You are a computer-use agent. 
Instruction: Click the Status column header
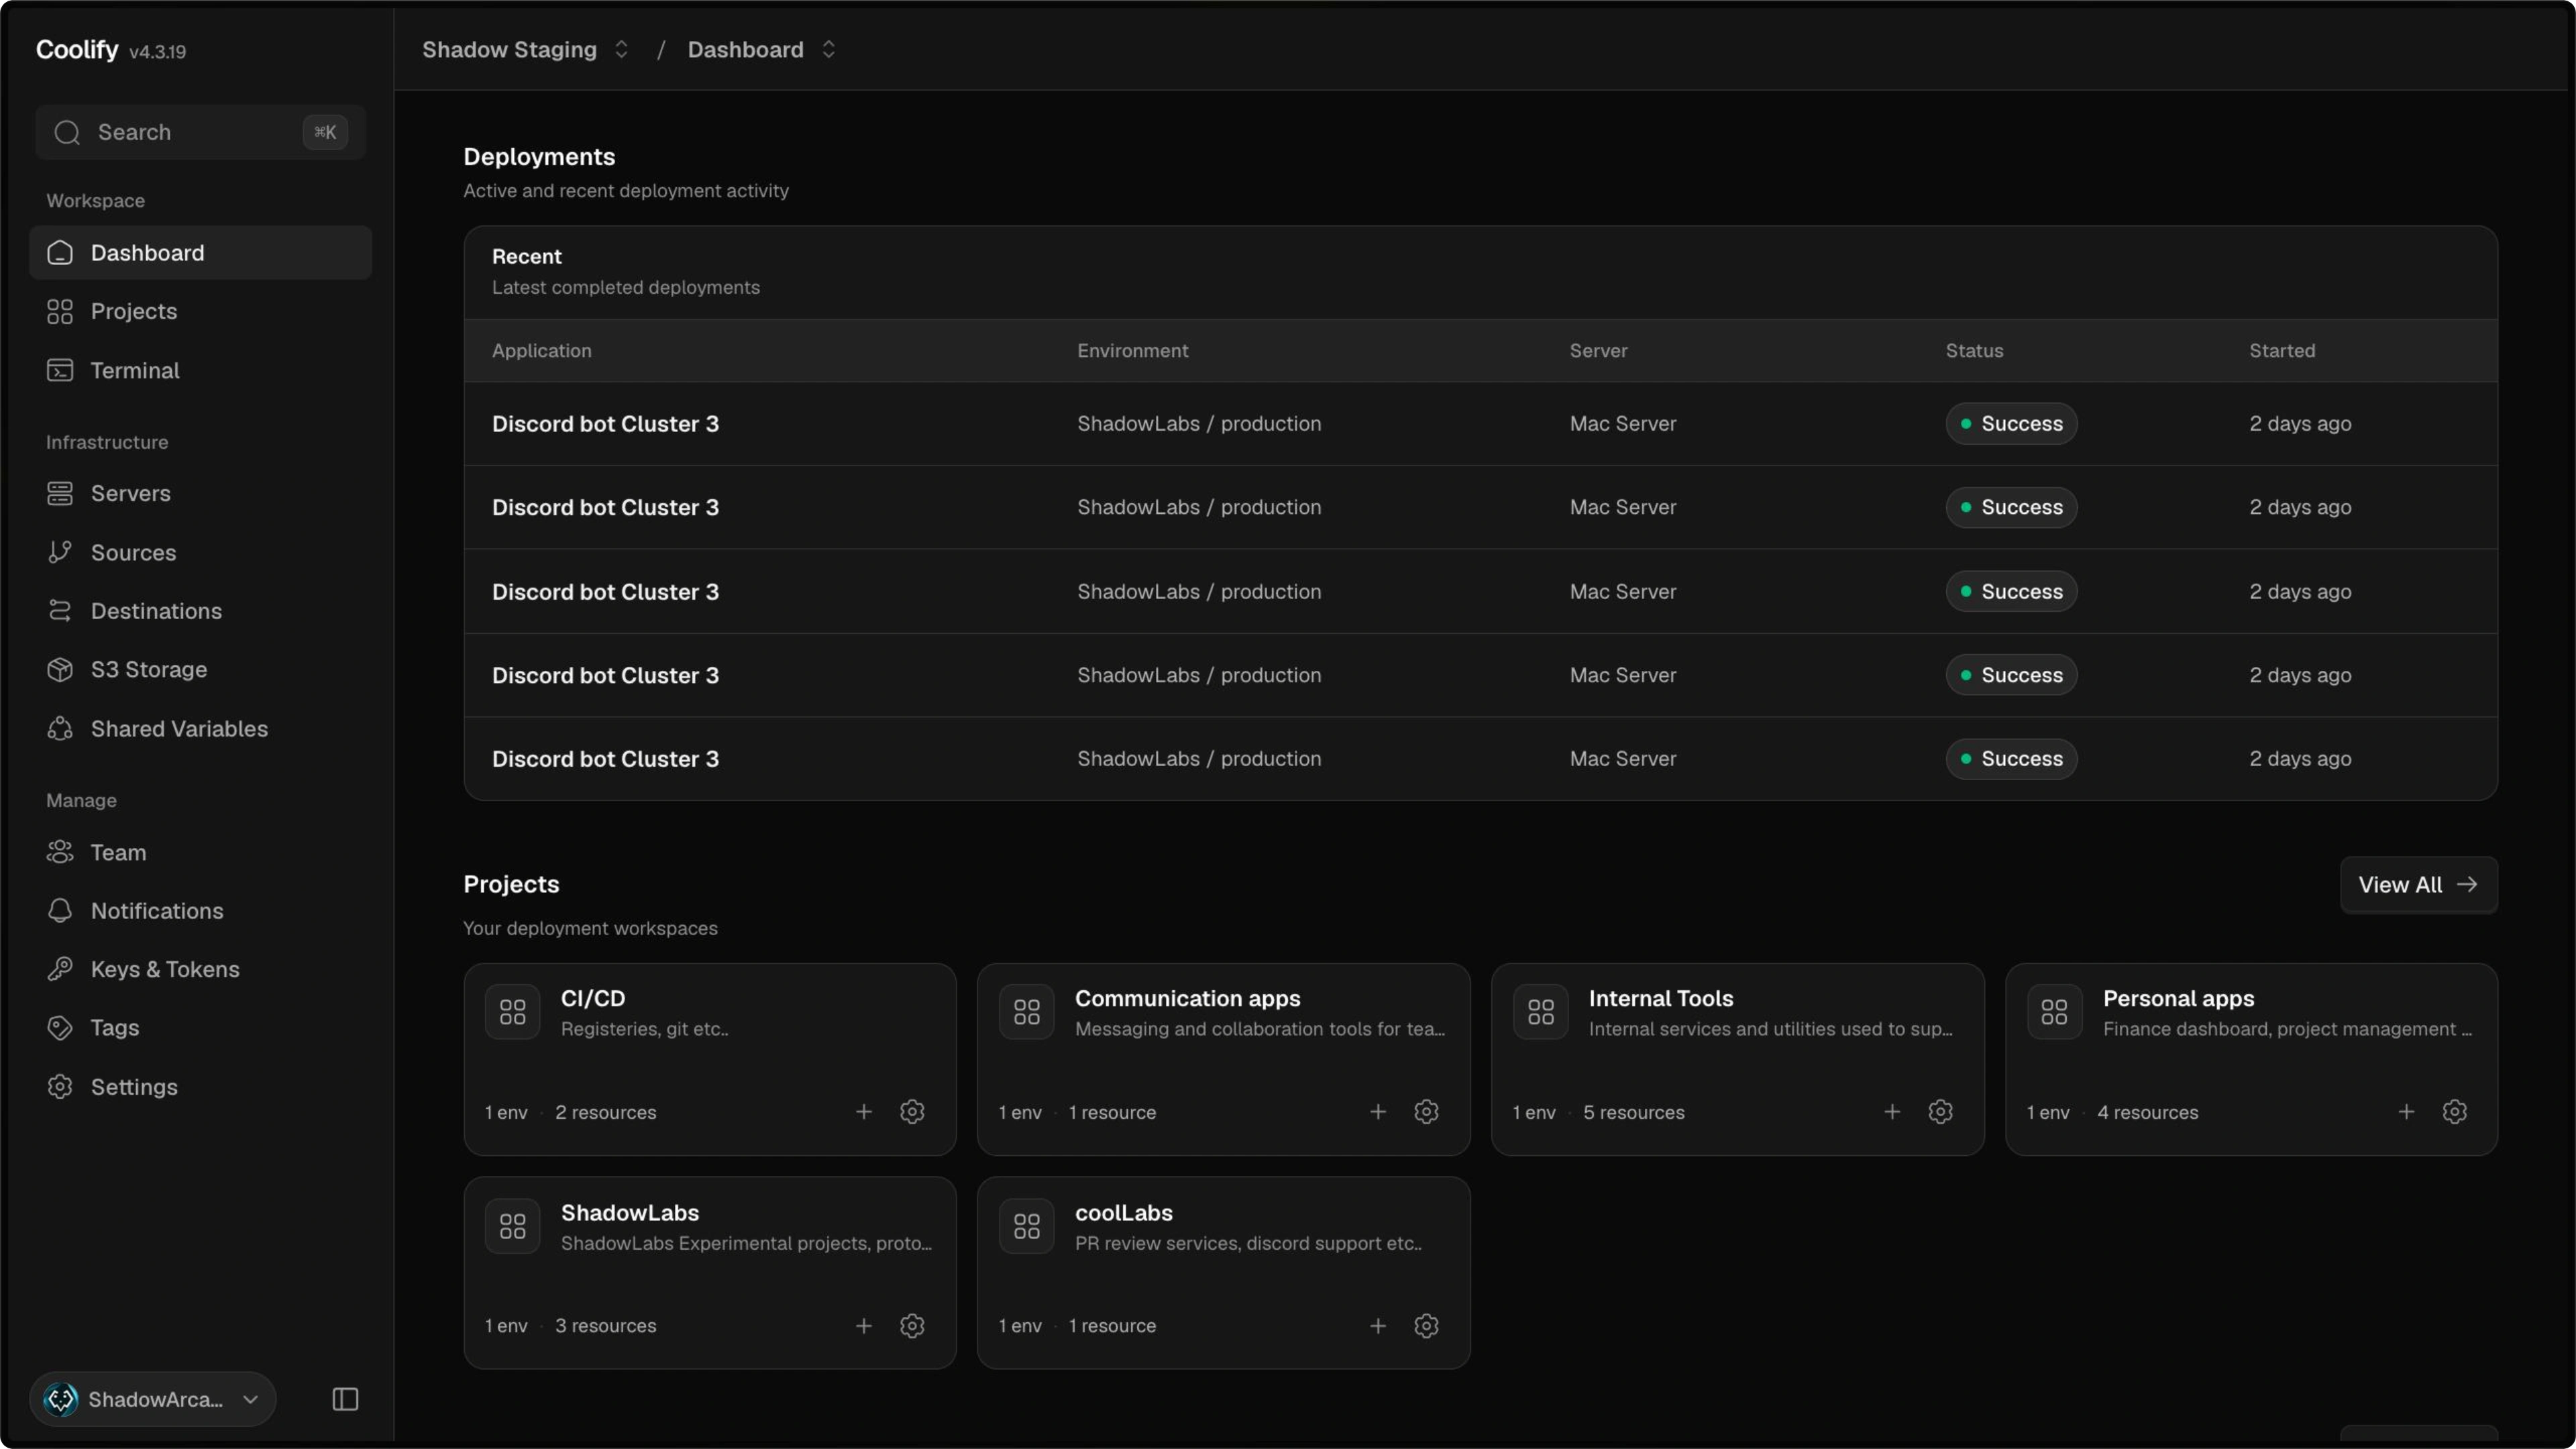[1974, 350]
